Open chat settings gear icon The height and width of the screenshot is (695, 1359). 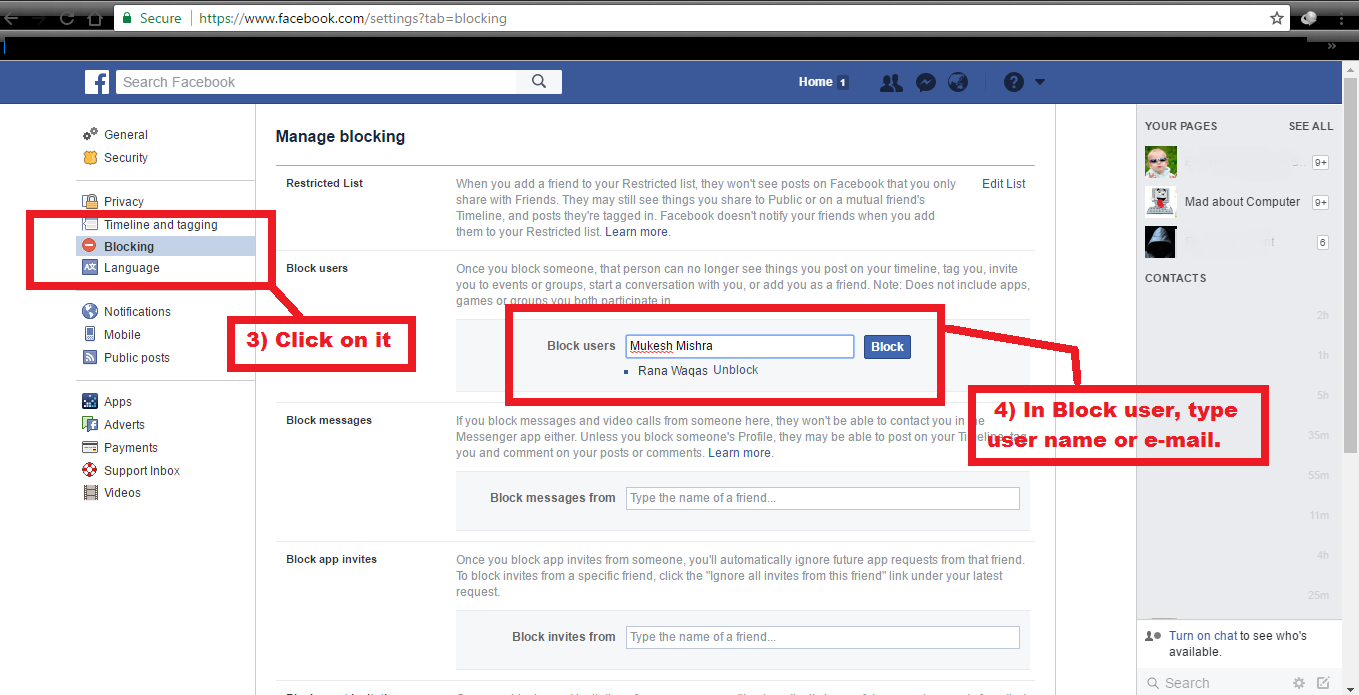click(x=1299, y=683)
